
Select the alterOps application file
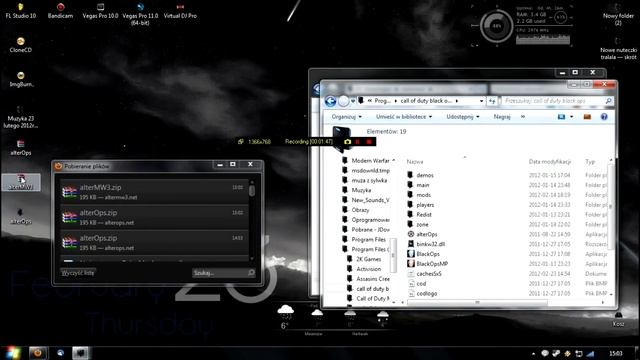pos(427,234)
